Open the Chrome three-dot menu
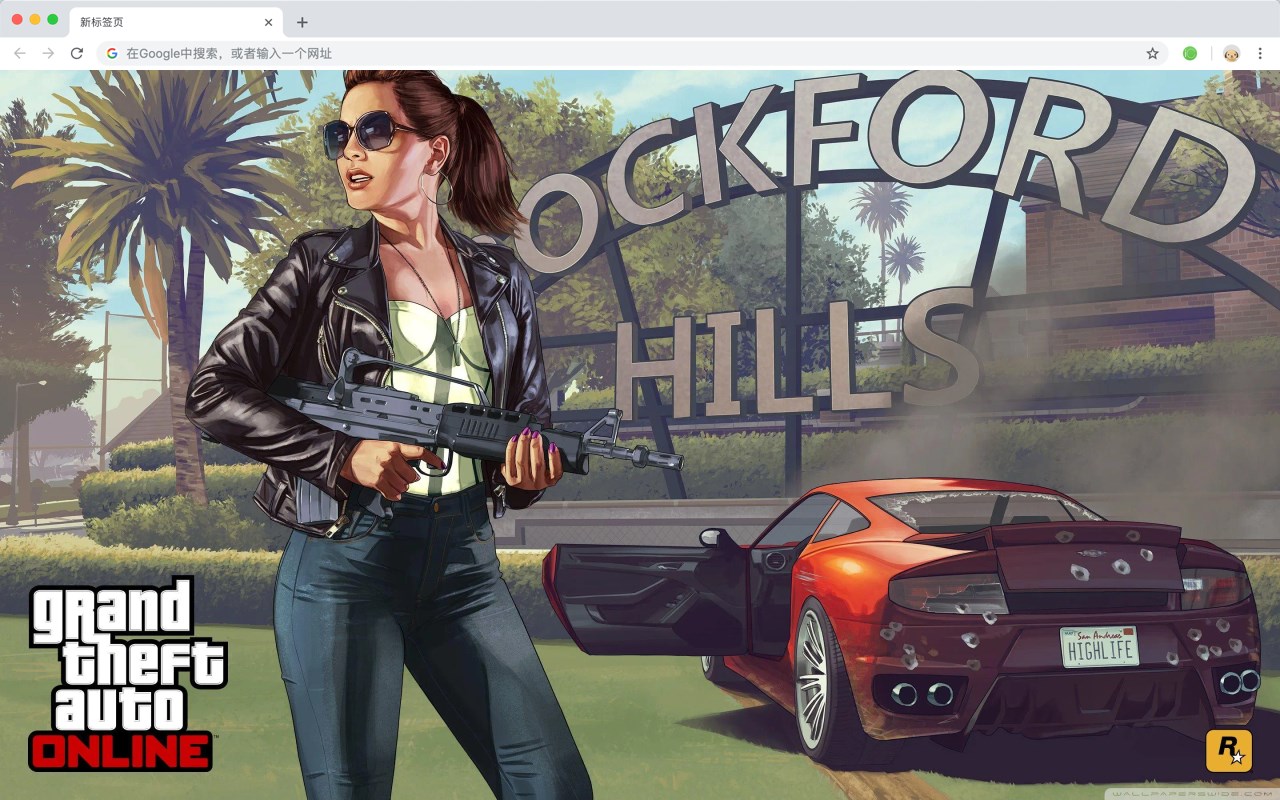 (x=1261, y=53)
